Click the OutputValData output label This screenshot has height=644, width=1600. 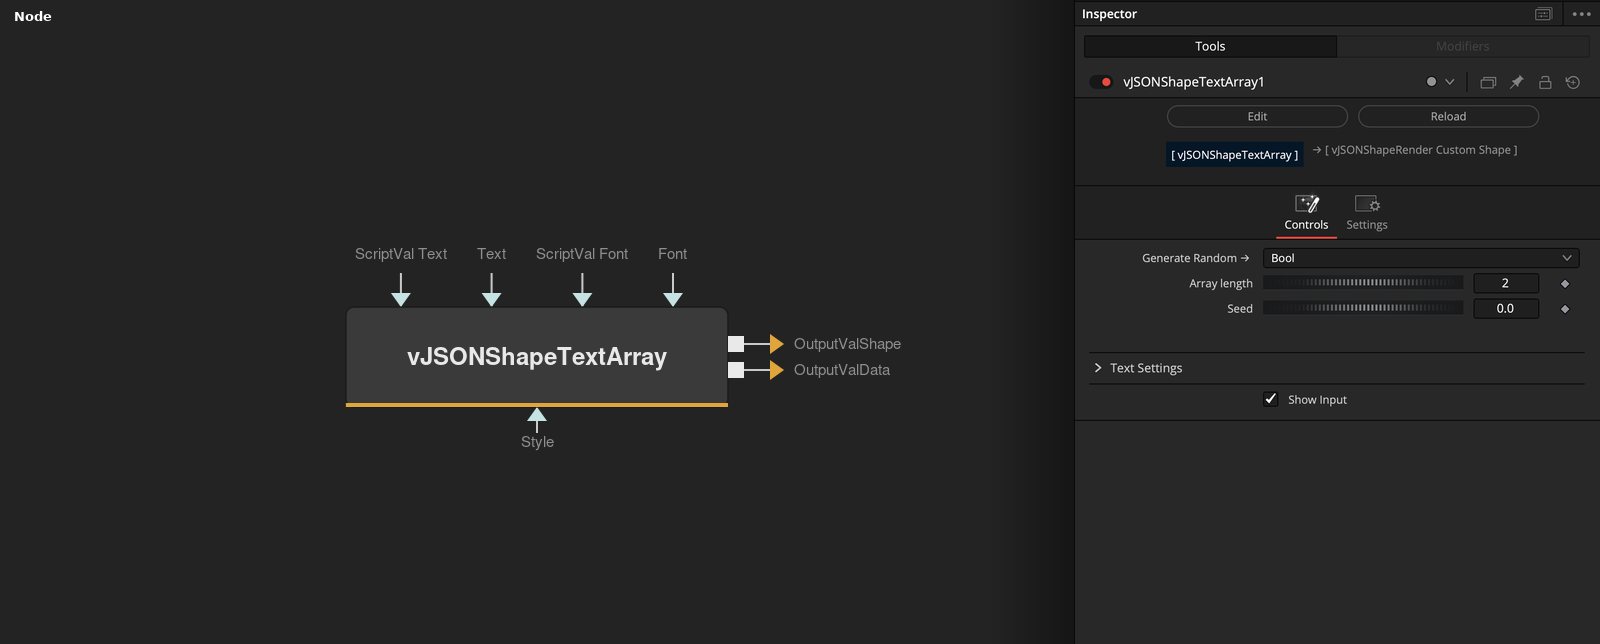tap(842, 370)
